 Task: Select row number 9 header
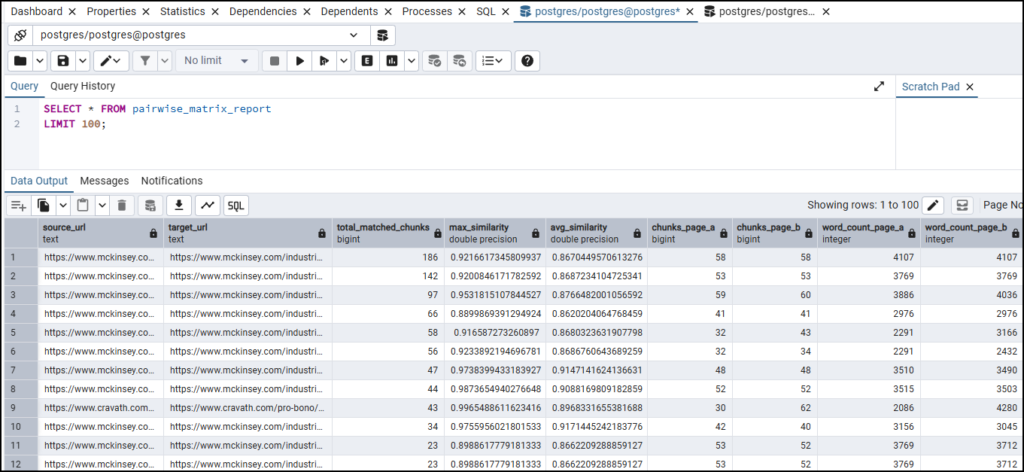coord(21,408)
